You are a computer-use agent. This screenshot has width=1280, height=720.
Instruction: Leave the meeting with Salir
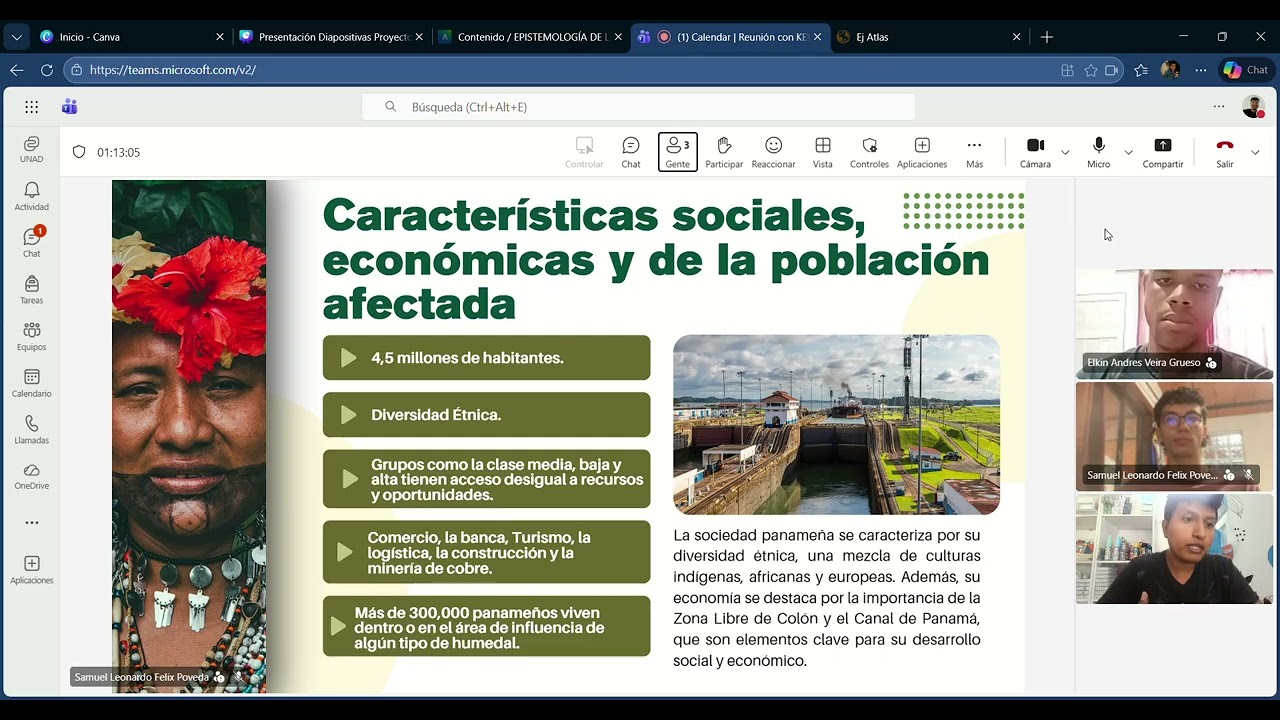point(1225,152)
